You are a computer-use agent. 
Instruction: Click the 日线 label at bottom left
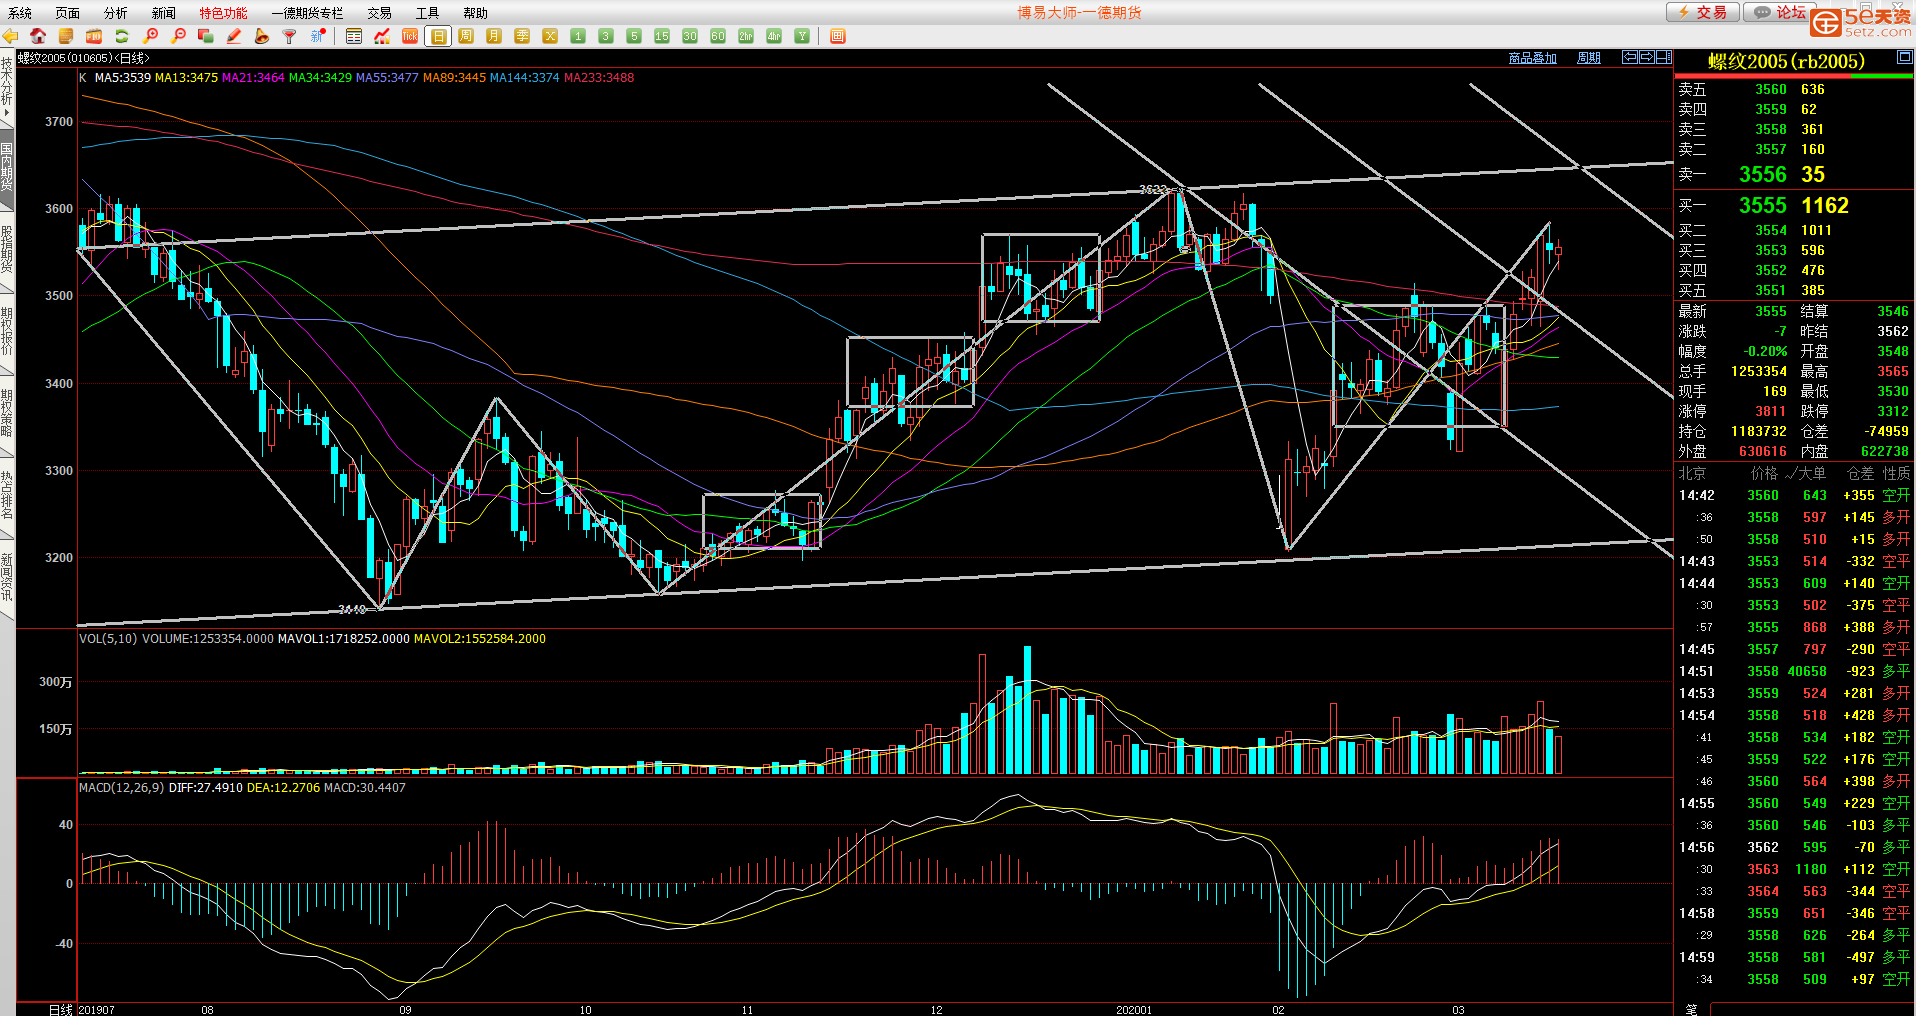pos(61,1009)
